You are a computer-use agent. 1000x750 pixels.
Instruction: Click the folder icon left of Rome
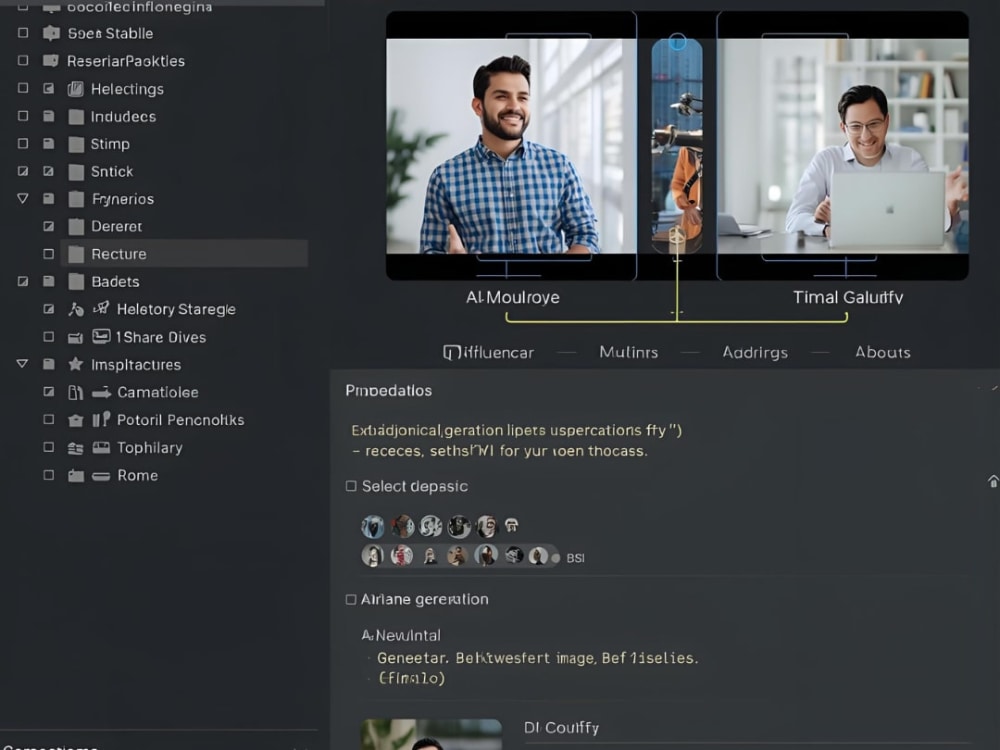tap(76, 476)
